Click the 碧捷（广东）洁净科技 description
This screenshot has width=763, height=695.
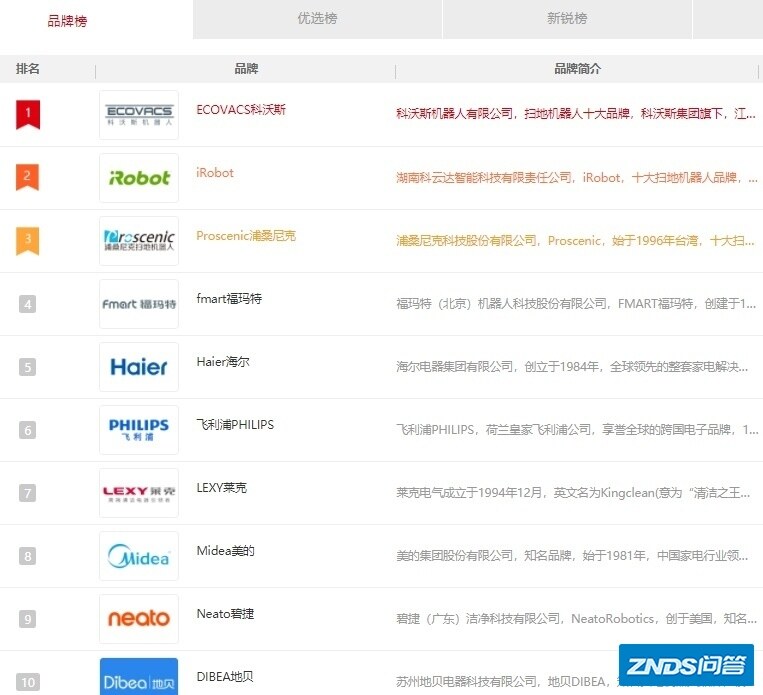576,619
